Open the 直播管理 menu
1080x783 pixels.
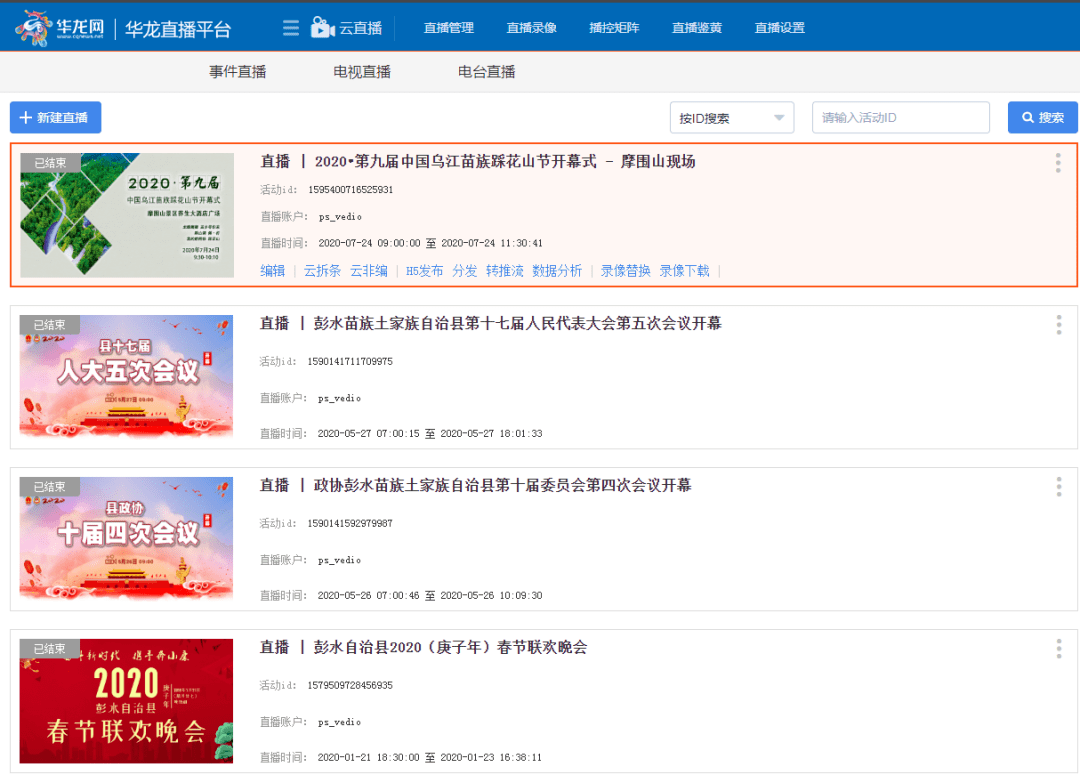[448, 28]
